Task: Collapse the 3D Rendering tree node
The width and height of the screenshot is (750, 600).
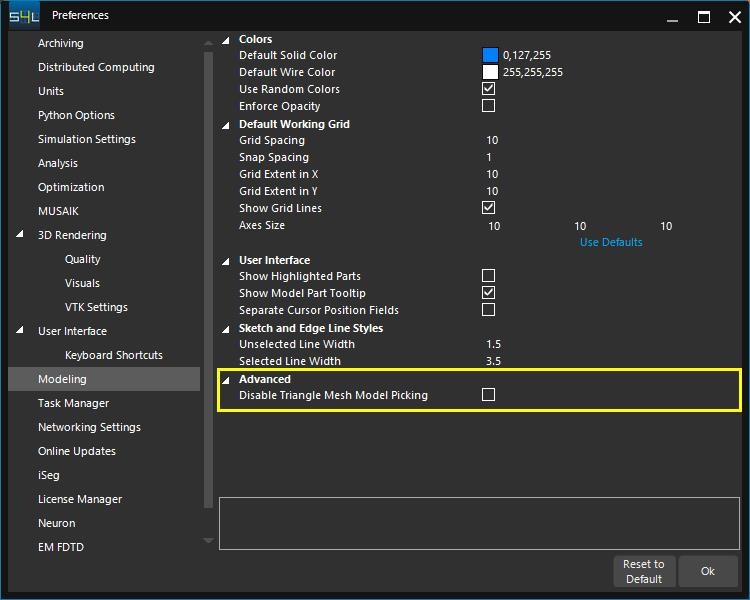Action: pyautogui.click(x=20, y=235)
